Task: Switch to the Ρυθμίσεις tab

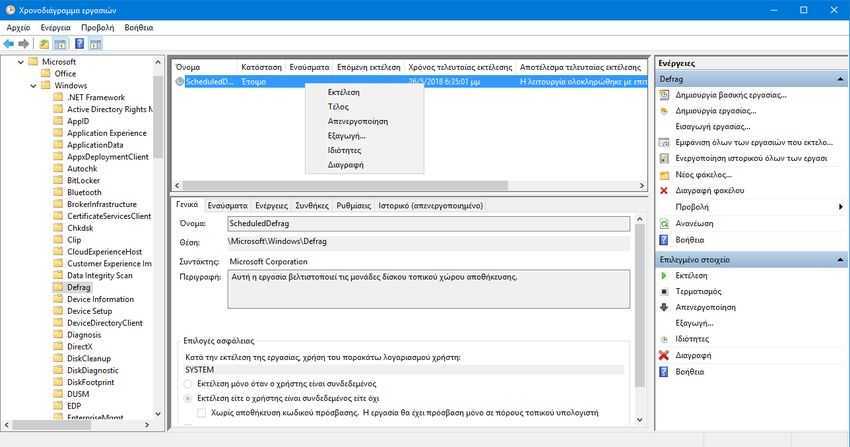Action: 353,205
